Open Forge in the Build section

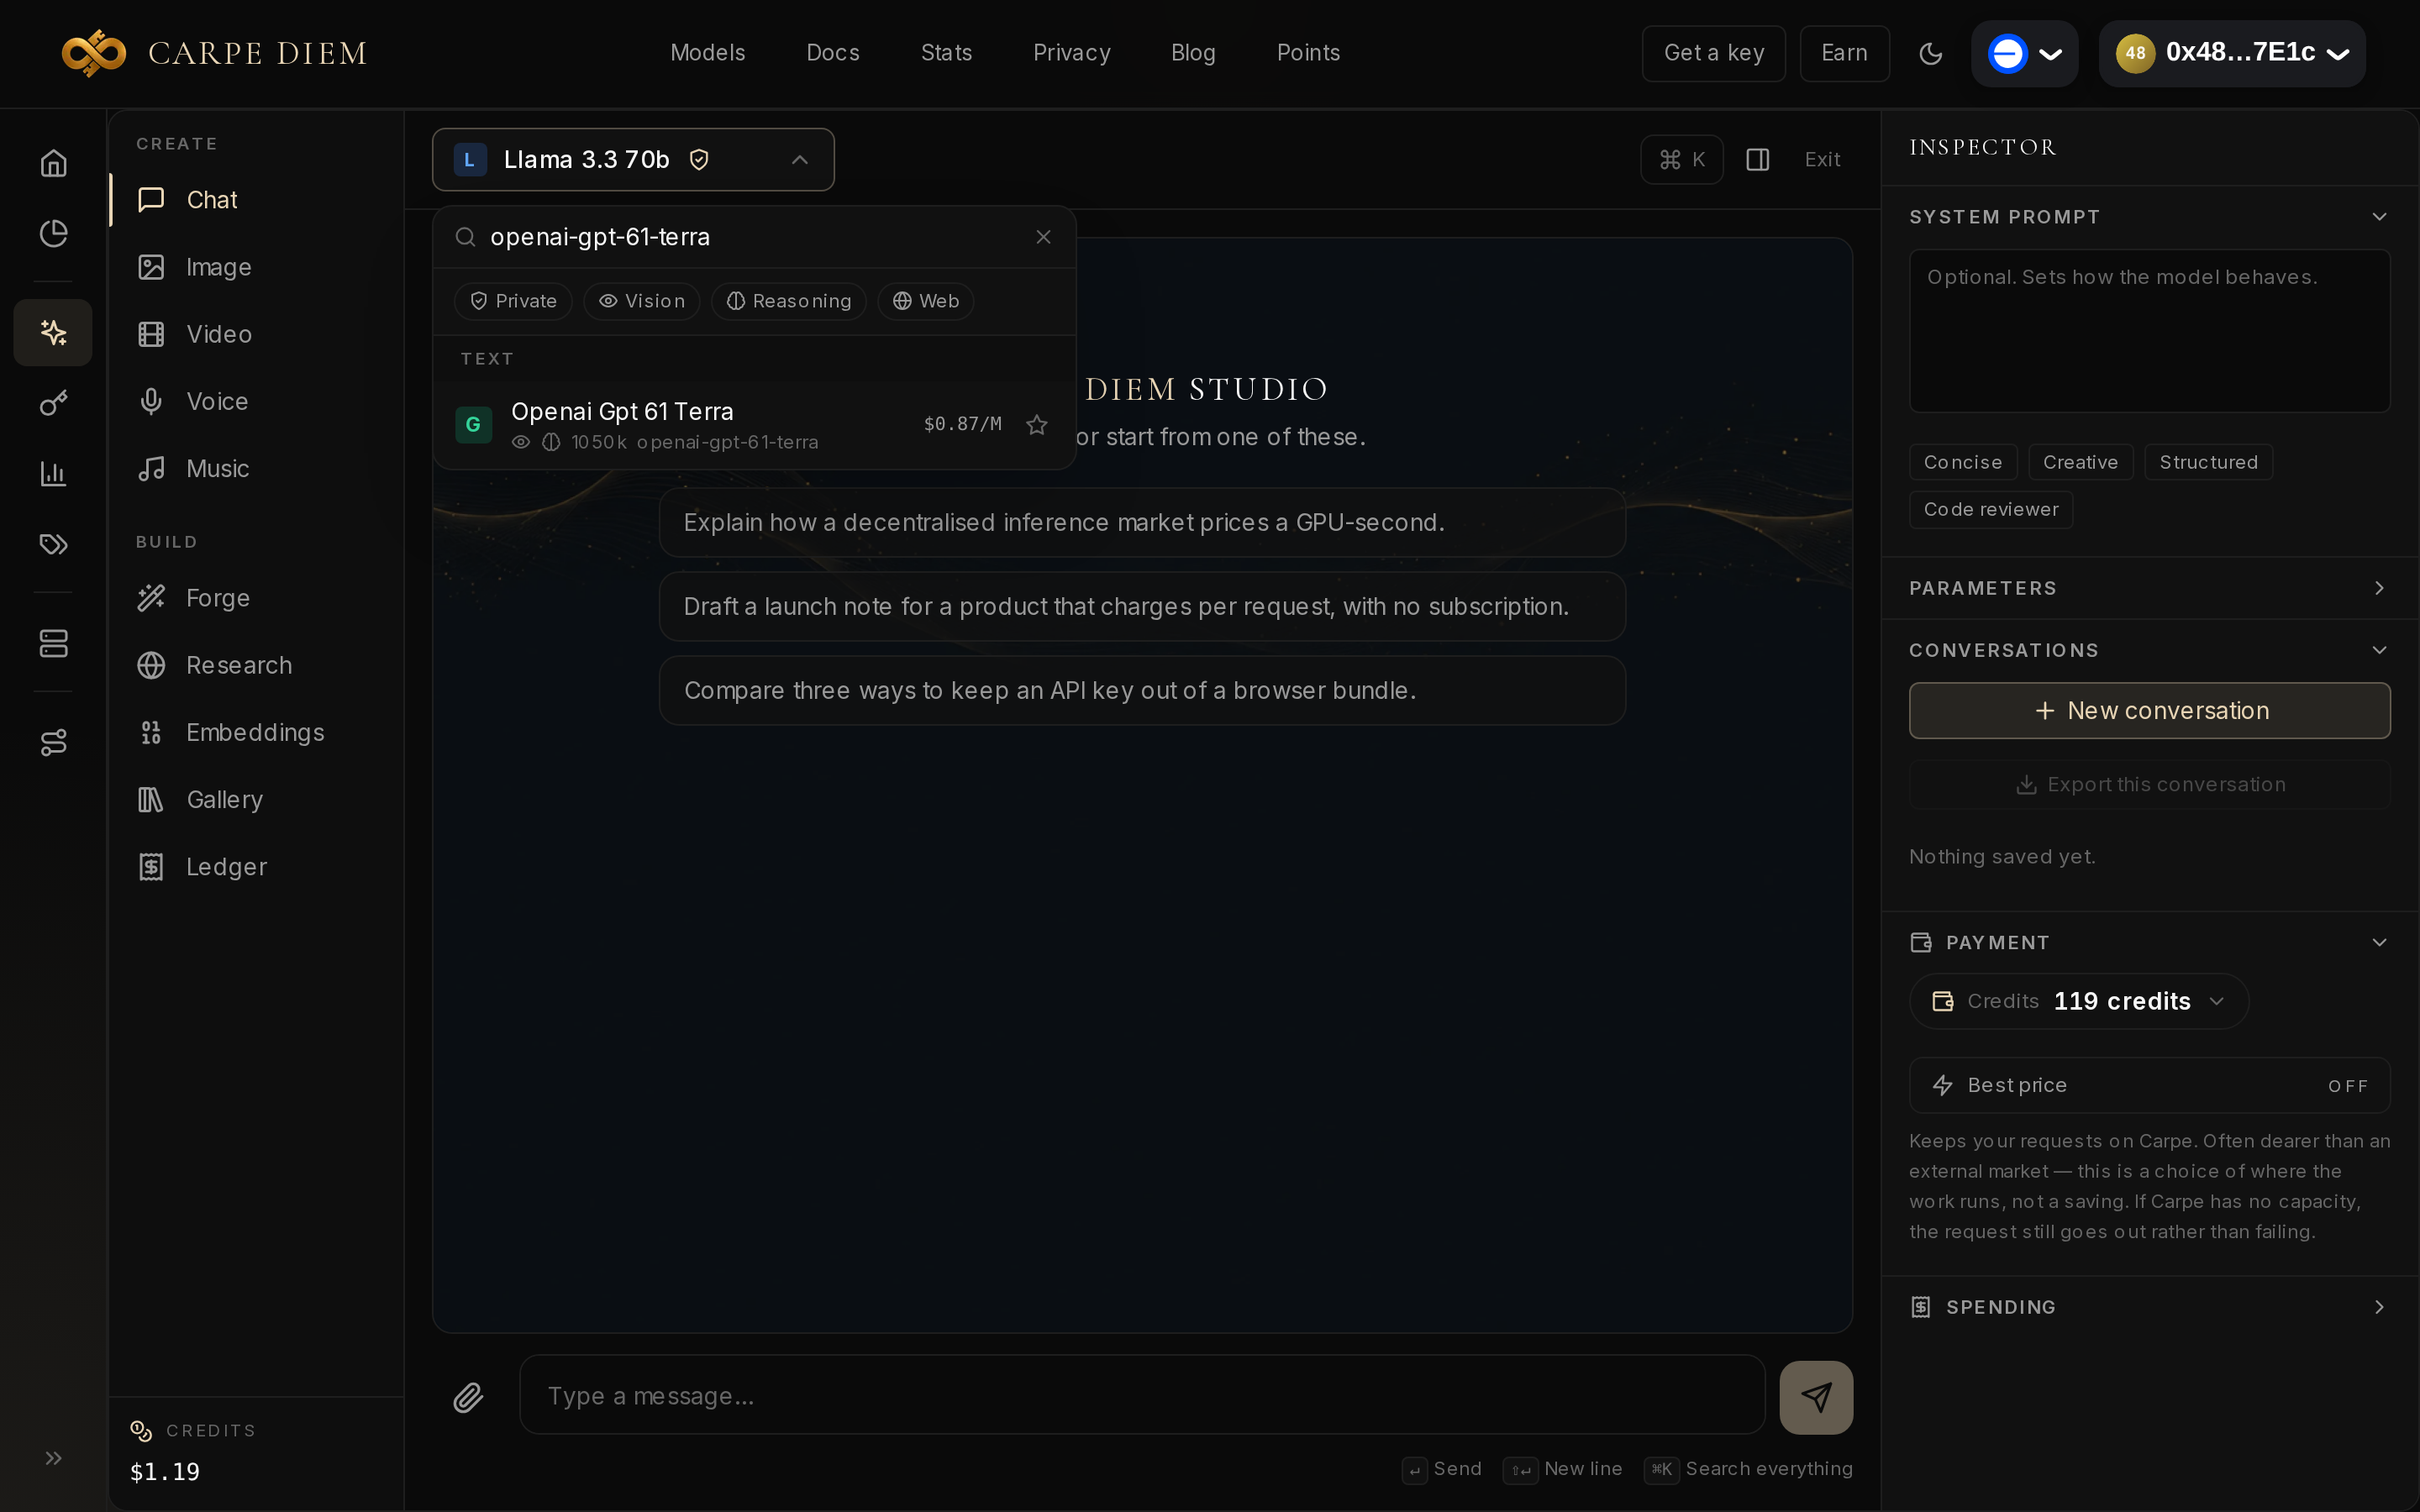click(x=257, y=598)
